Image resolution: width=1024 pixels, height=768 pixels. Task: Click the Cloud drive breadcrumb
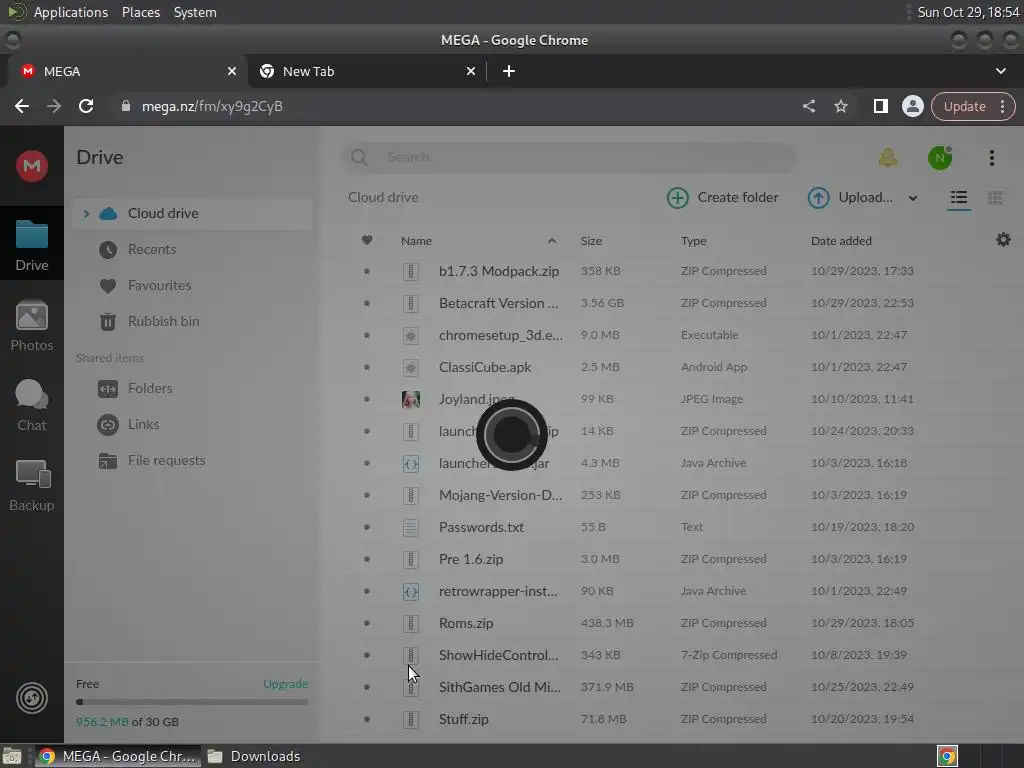tap(383, 197)
